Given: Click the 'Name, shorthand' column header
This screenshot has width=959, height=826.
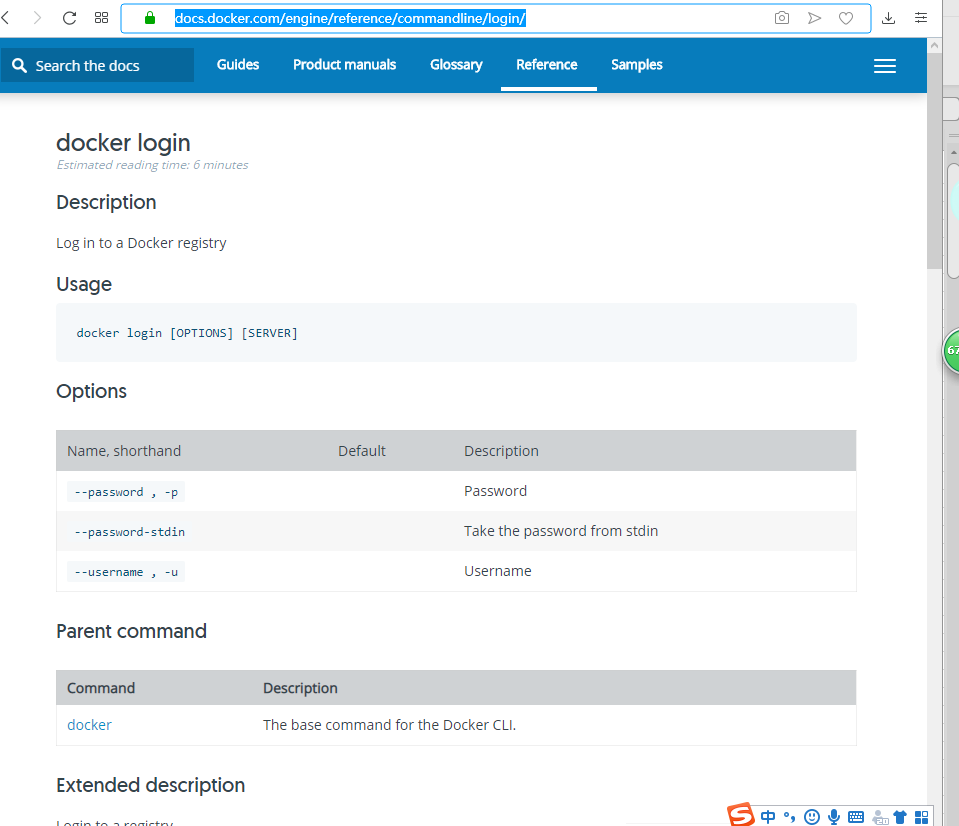Looking at the screenshot, I should click(124, 451).
